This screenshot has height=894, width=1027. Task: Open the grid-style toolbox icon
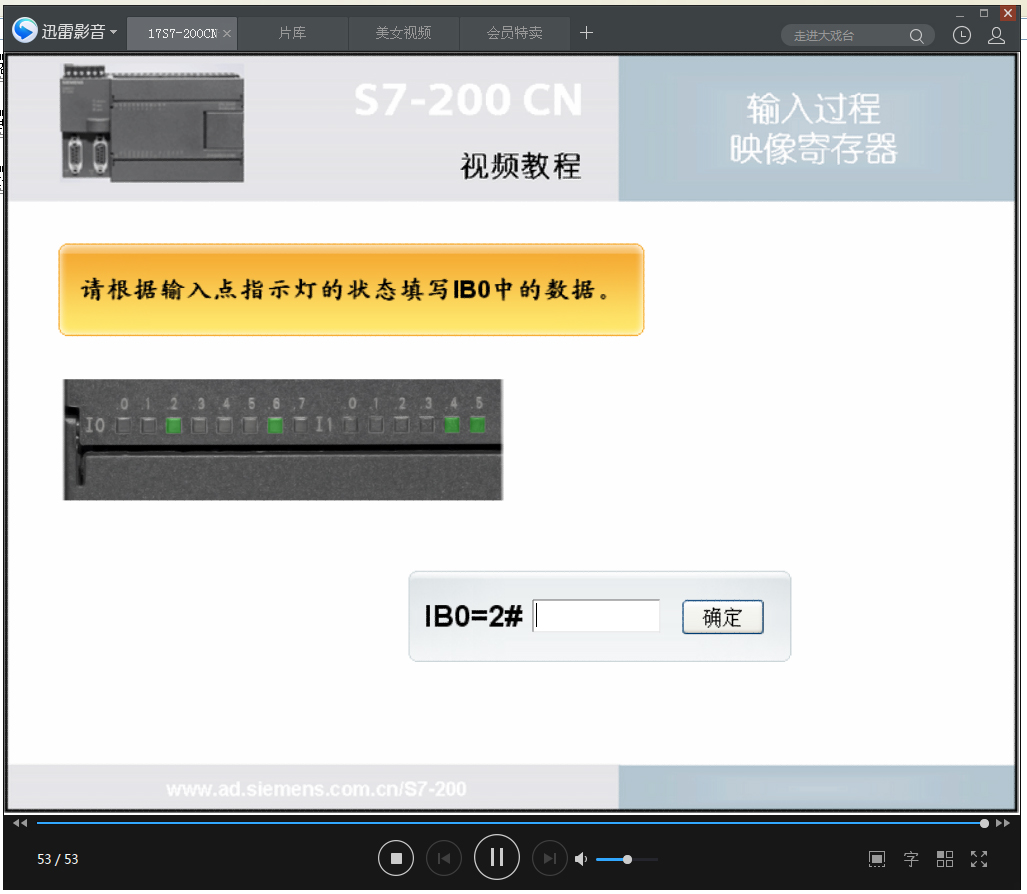pos(945,859)
